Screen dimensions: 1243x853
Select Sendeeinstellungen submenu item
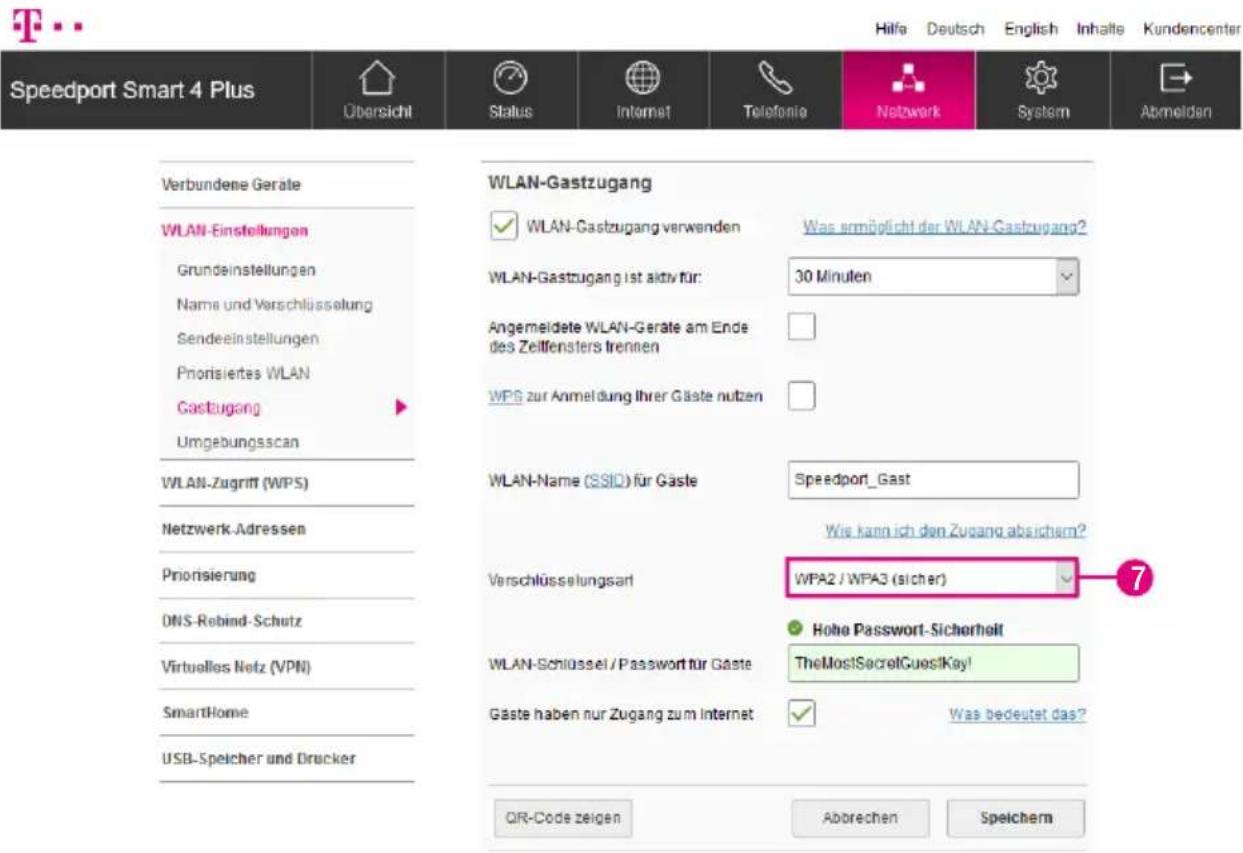coord(248,339)
